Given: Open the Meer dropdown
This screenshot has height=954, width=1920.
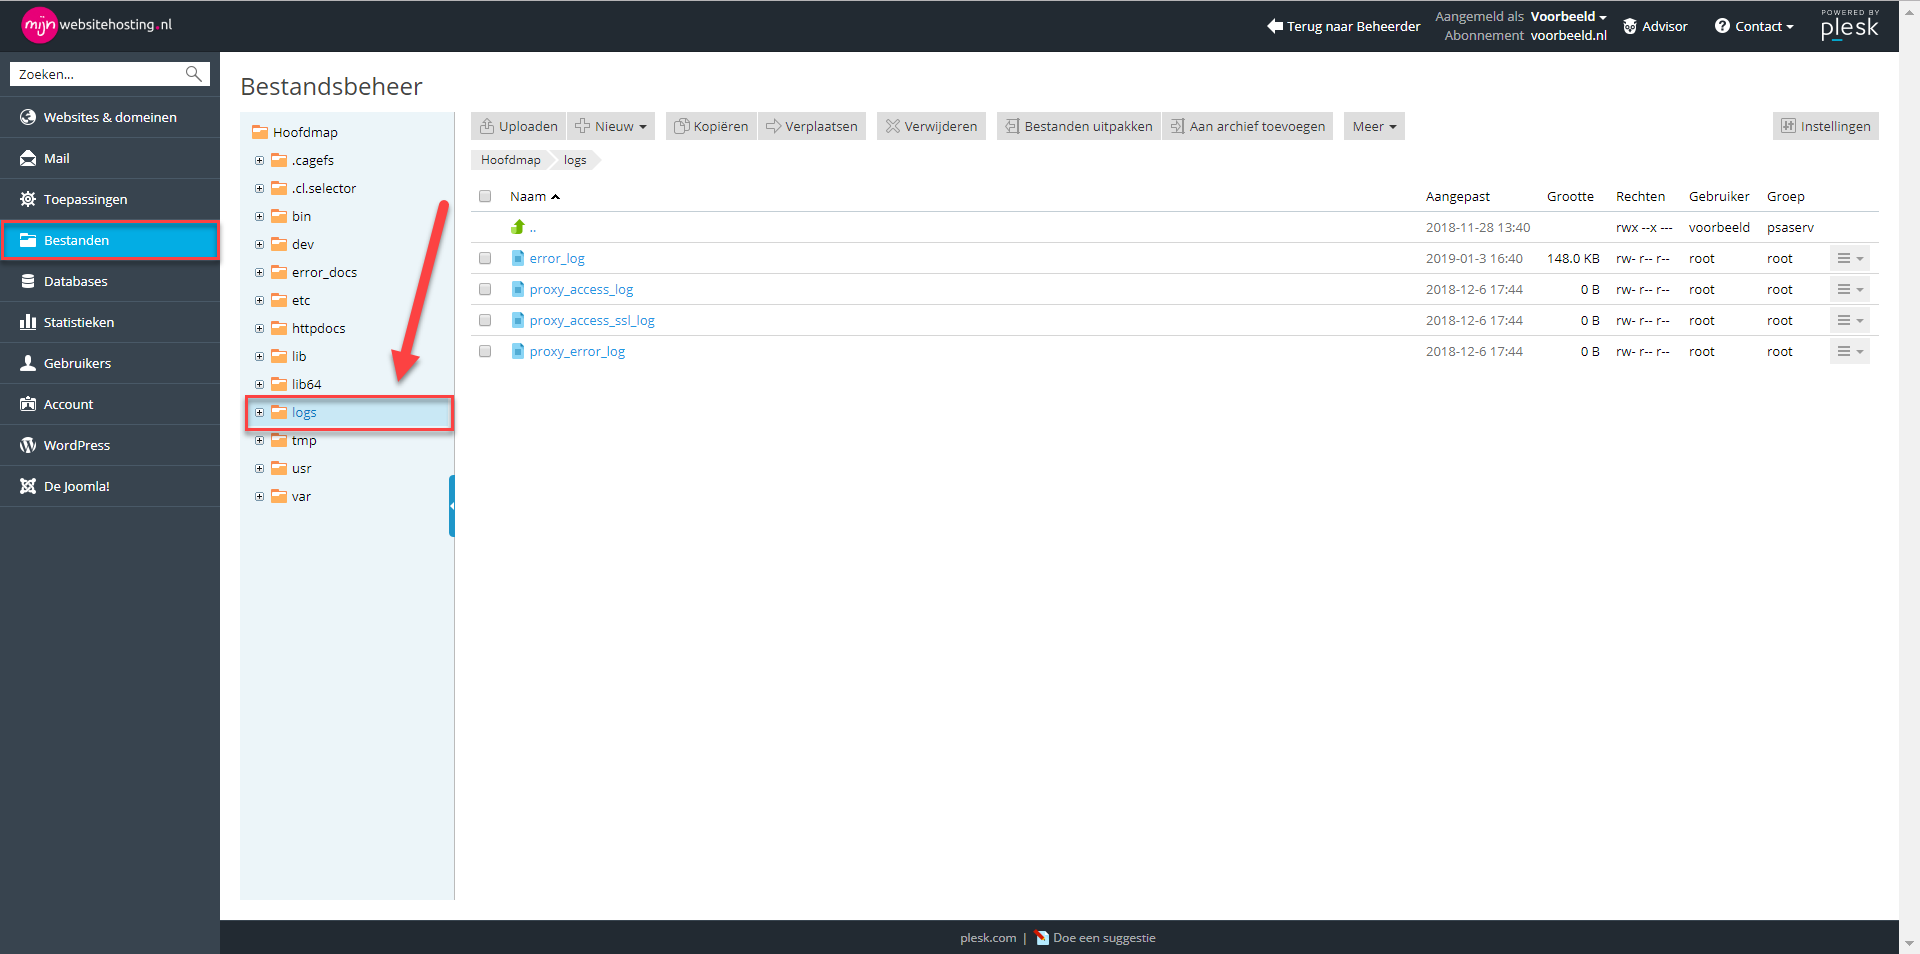Looking at the screenshot, I should 1374,126.
